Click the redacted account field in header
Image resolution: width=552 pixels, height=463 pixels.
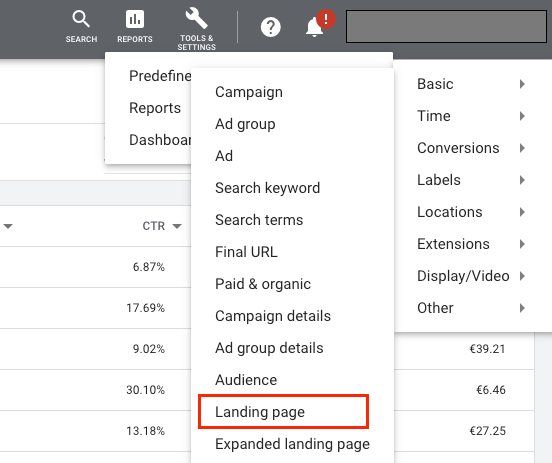pyautogui.click(x=446, y=26)
